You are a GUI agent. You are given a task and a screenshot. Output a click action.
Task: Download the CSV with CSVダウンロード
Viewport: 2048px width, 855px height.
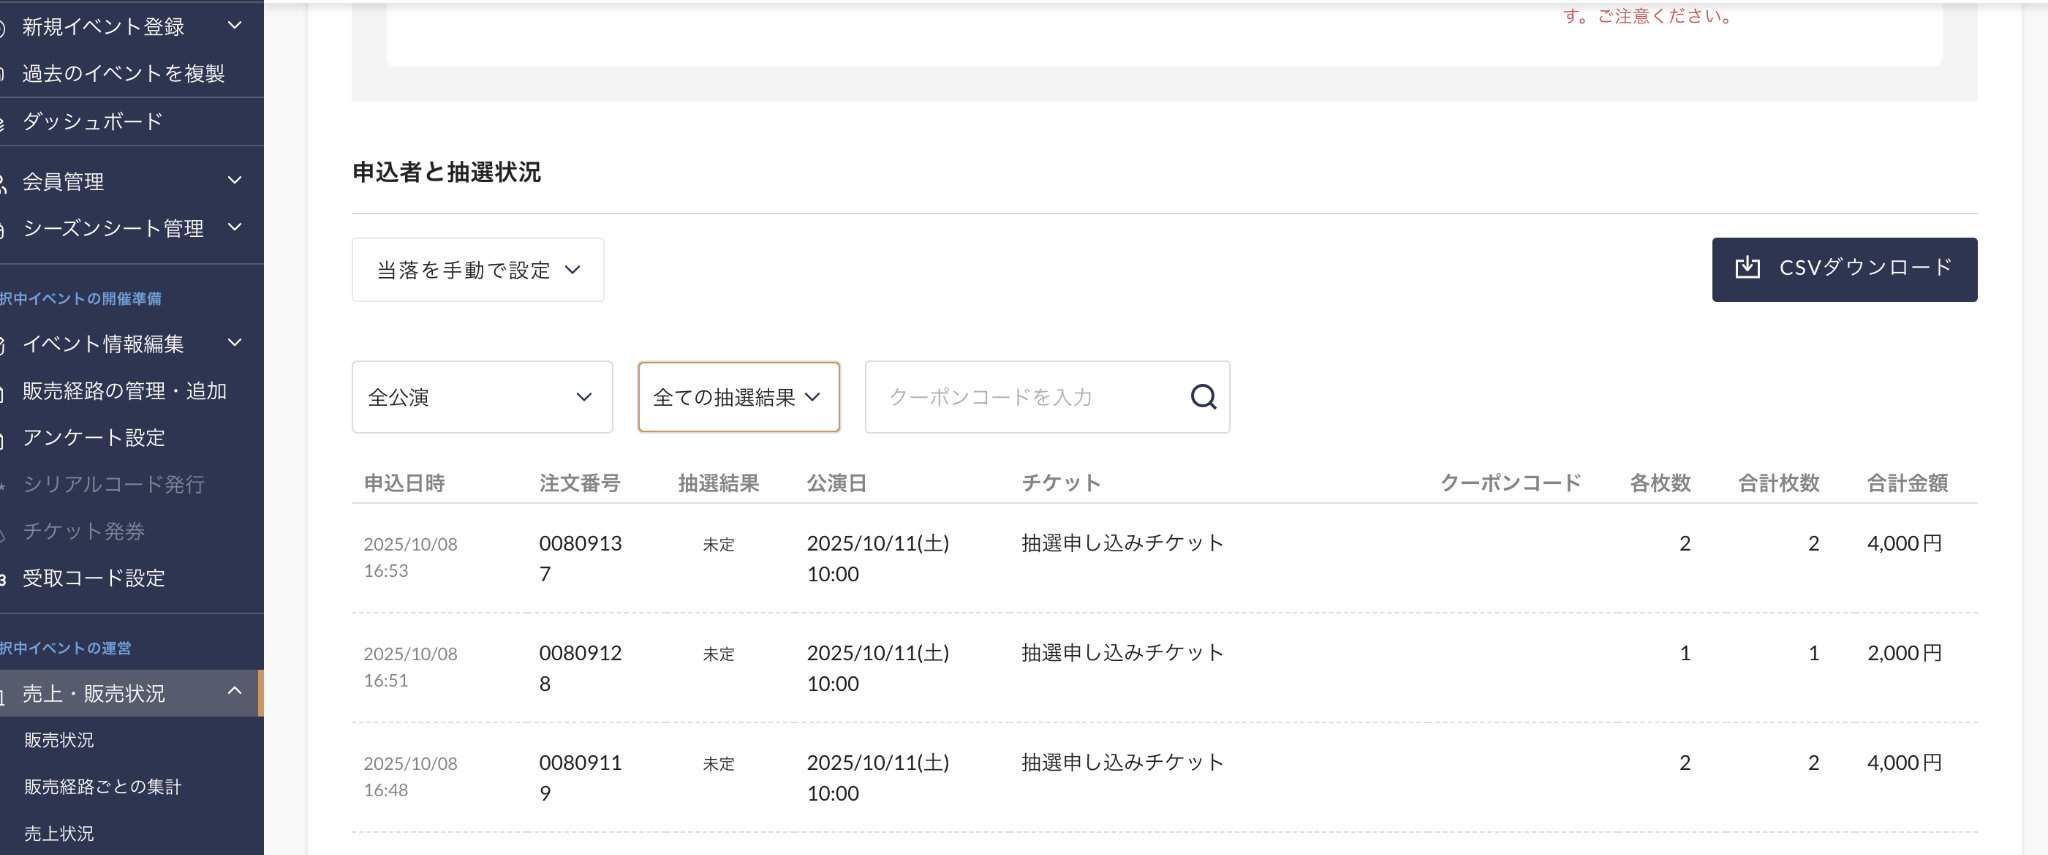point(1843,269)
